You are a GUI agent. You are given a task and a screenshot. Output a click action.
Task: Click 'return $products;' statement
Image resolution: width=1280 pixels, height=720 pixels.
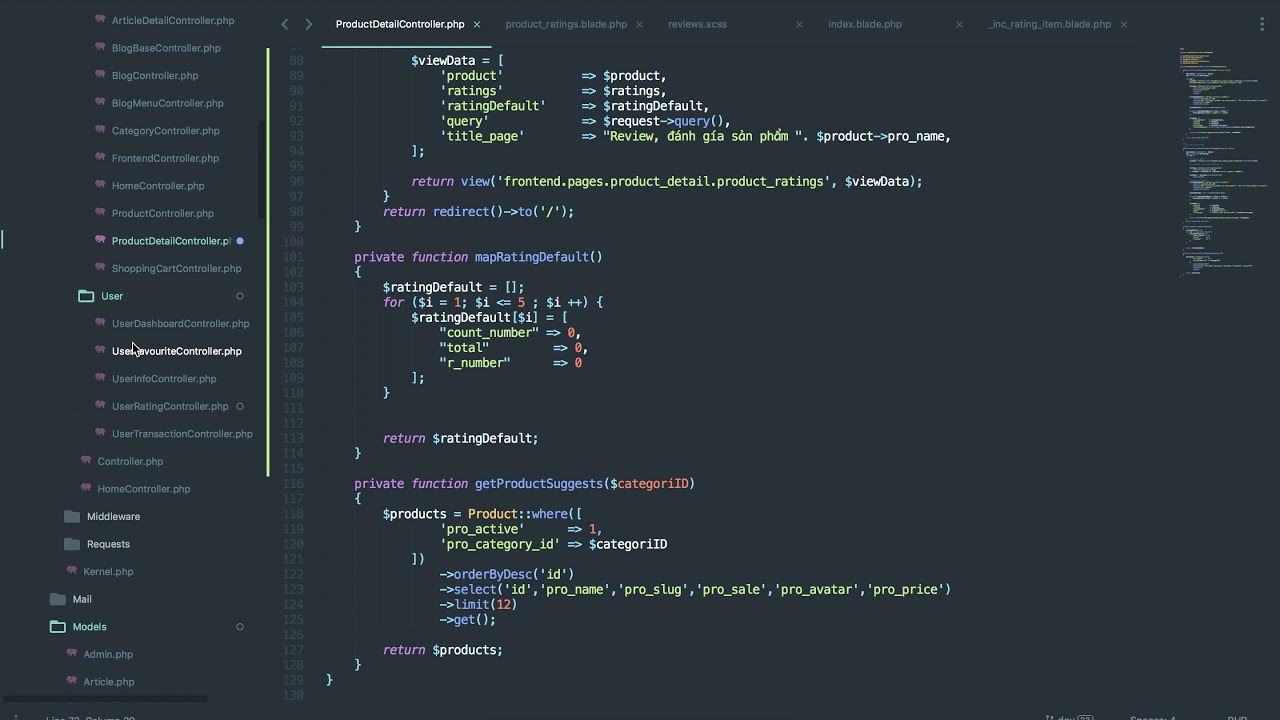pos(443,650)
